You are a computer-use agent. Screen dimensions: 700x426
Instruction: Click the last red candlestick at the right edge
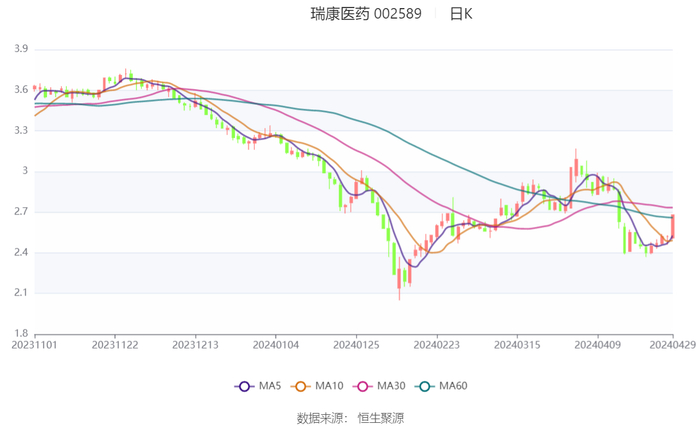coord(673,225)
